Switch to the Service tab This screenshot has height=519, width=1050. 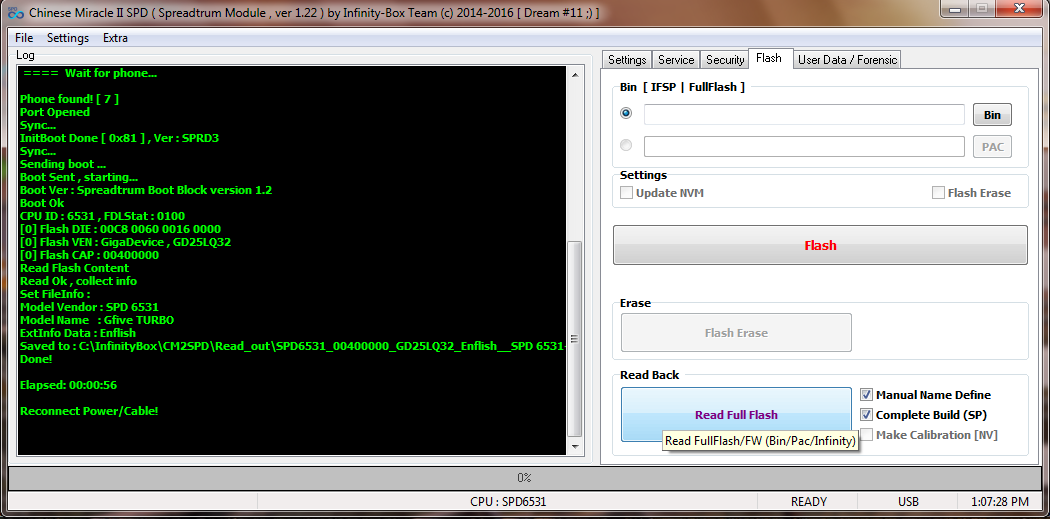pos(676,60)
